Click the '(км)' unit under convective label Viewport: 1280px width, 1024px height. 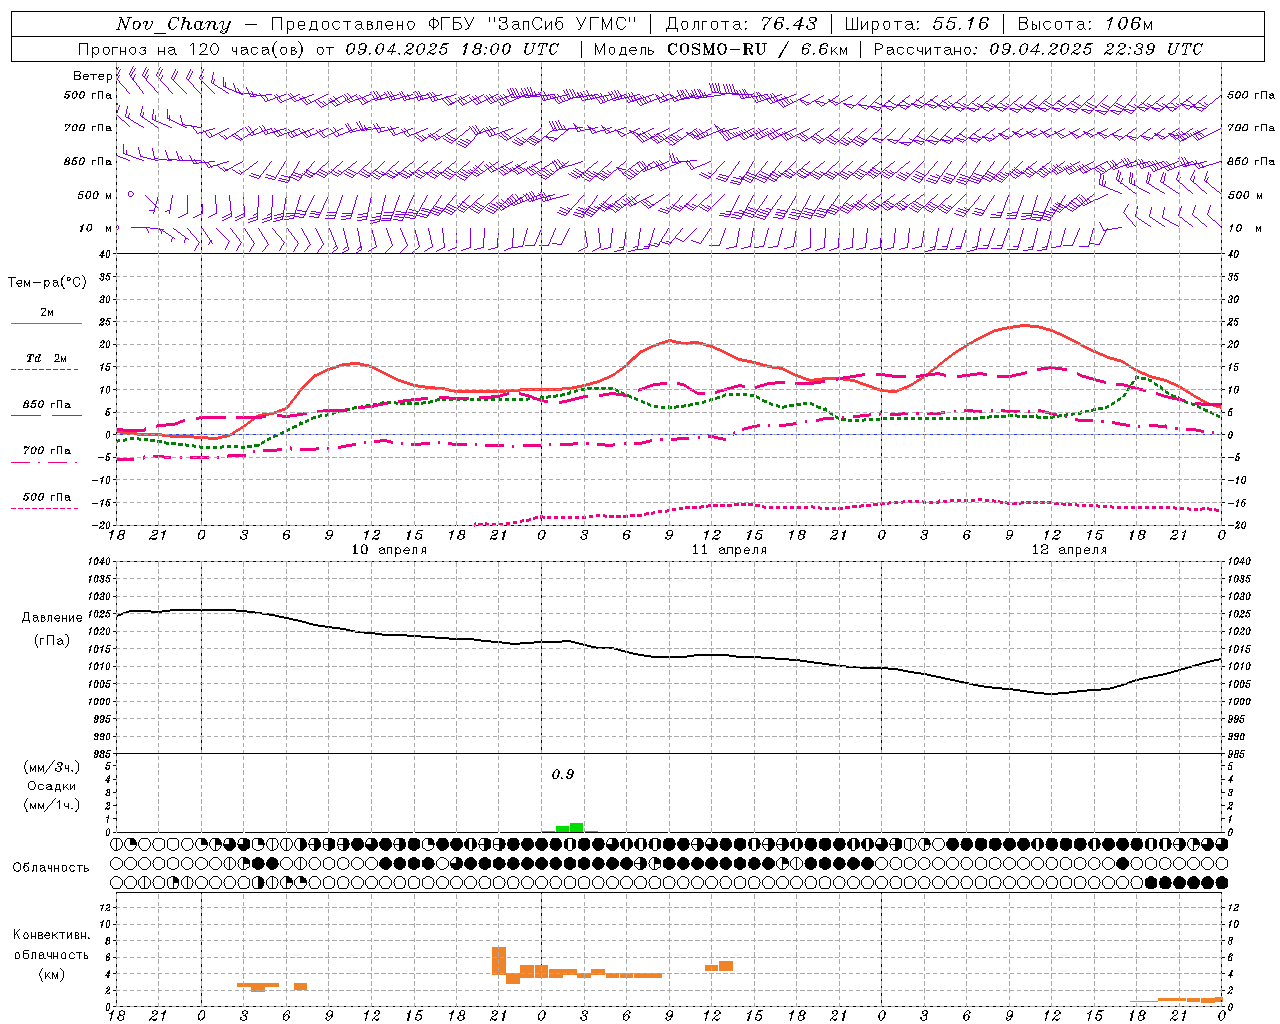(52, 973)
